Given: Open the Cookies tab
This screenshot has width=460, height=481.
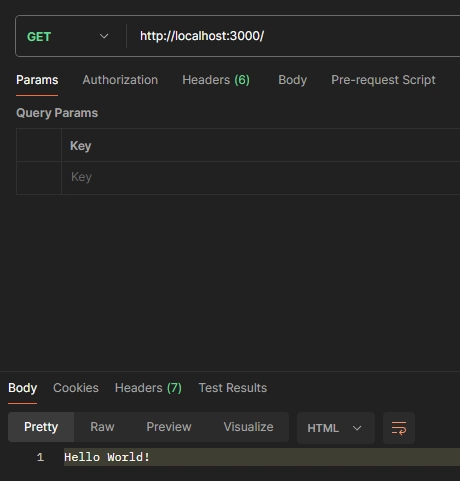Looking at the screenshot, I should point(76,388).
